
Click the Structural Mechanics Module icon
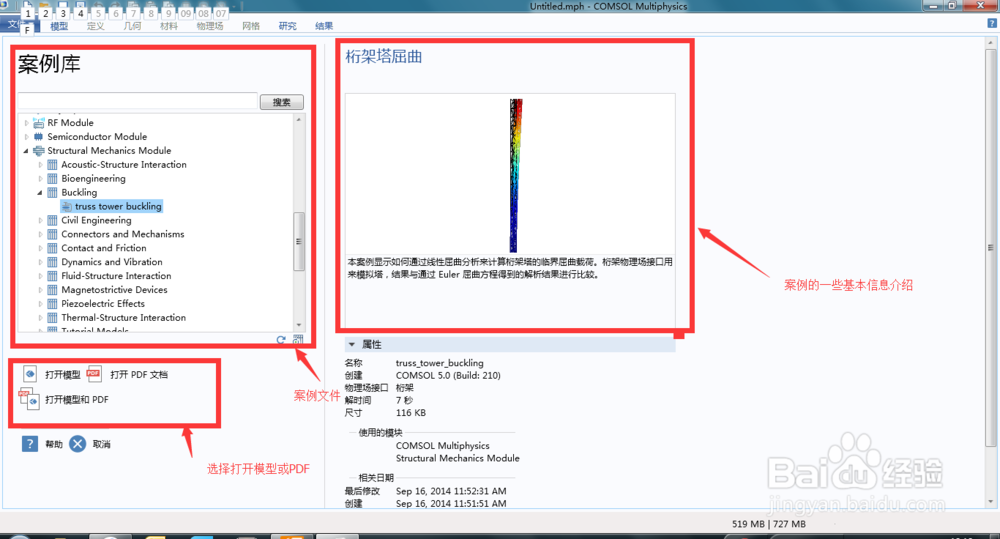[x=39, y=151]
